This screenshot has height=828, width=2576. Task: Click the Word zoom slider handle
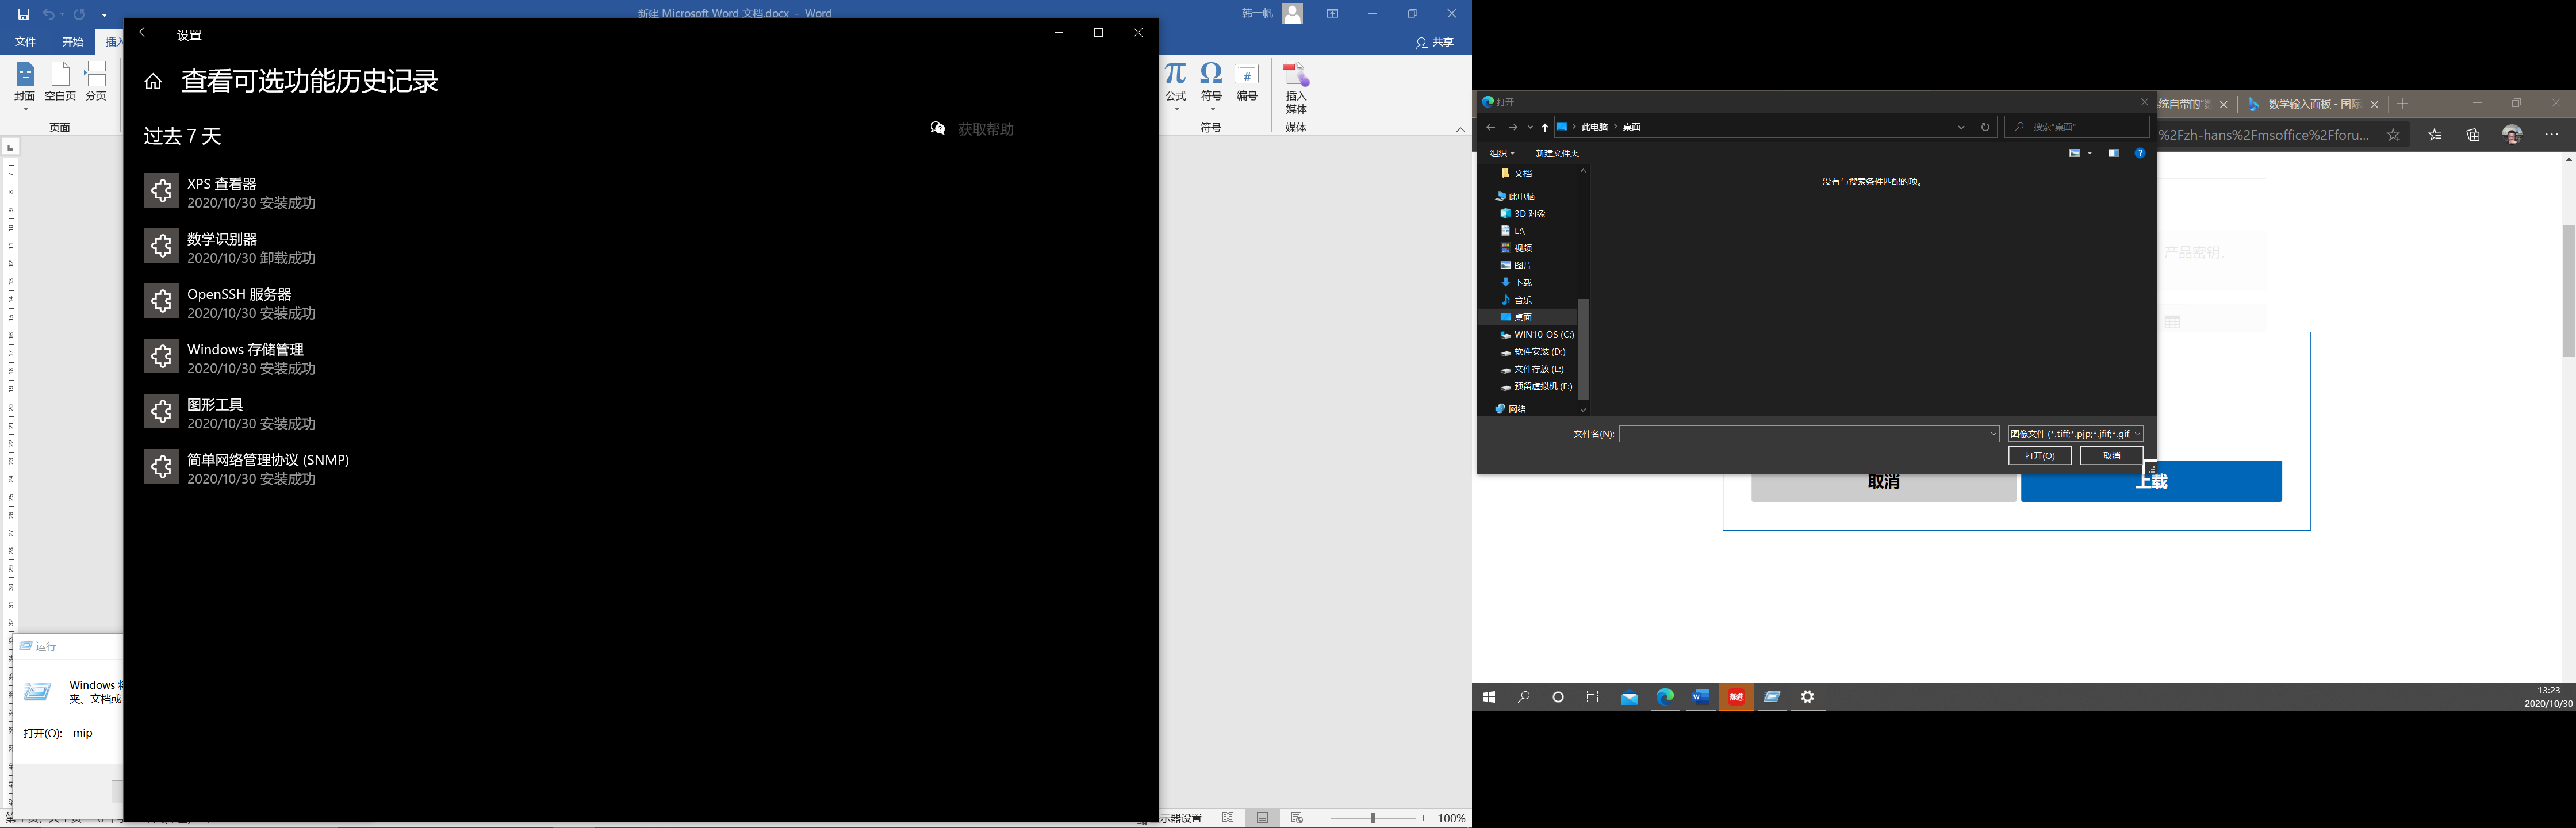click(1373, 818)
